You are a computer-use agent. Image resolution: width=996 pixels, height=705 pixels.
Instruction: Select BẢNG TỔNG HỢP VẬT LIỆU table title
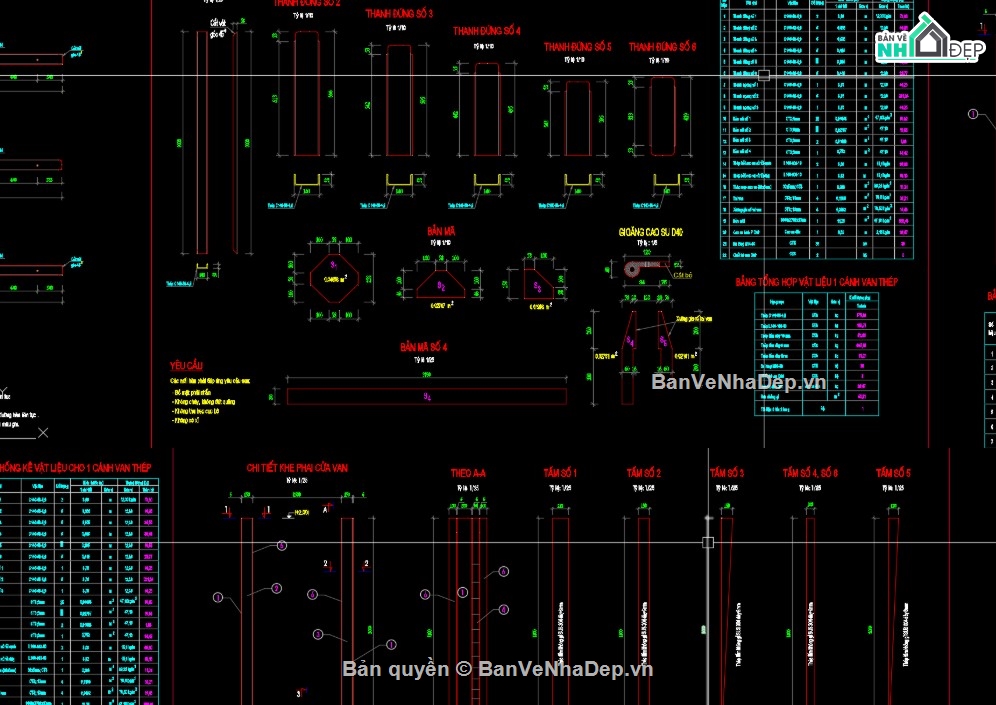816,281
